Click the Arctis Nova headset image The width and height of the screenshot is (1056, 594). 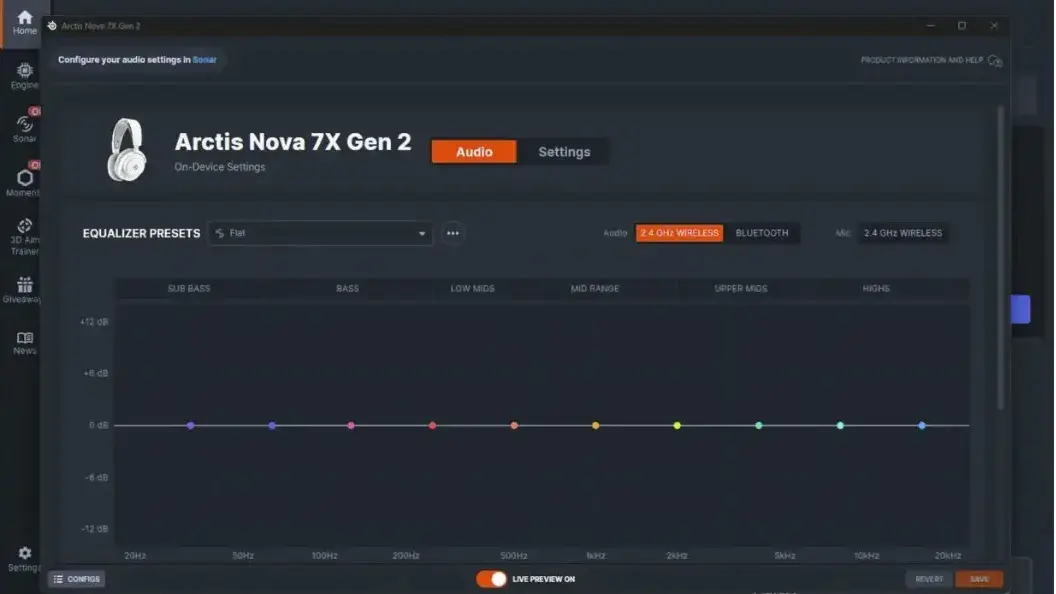click(x=127, y=150)
